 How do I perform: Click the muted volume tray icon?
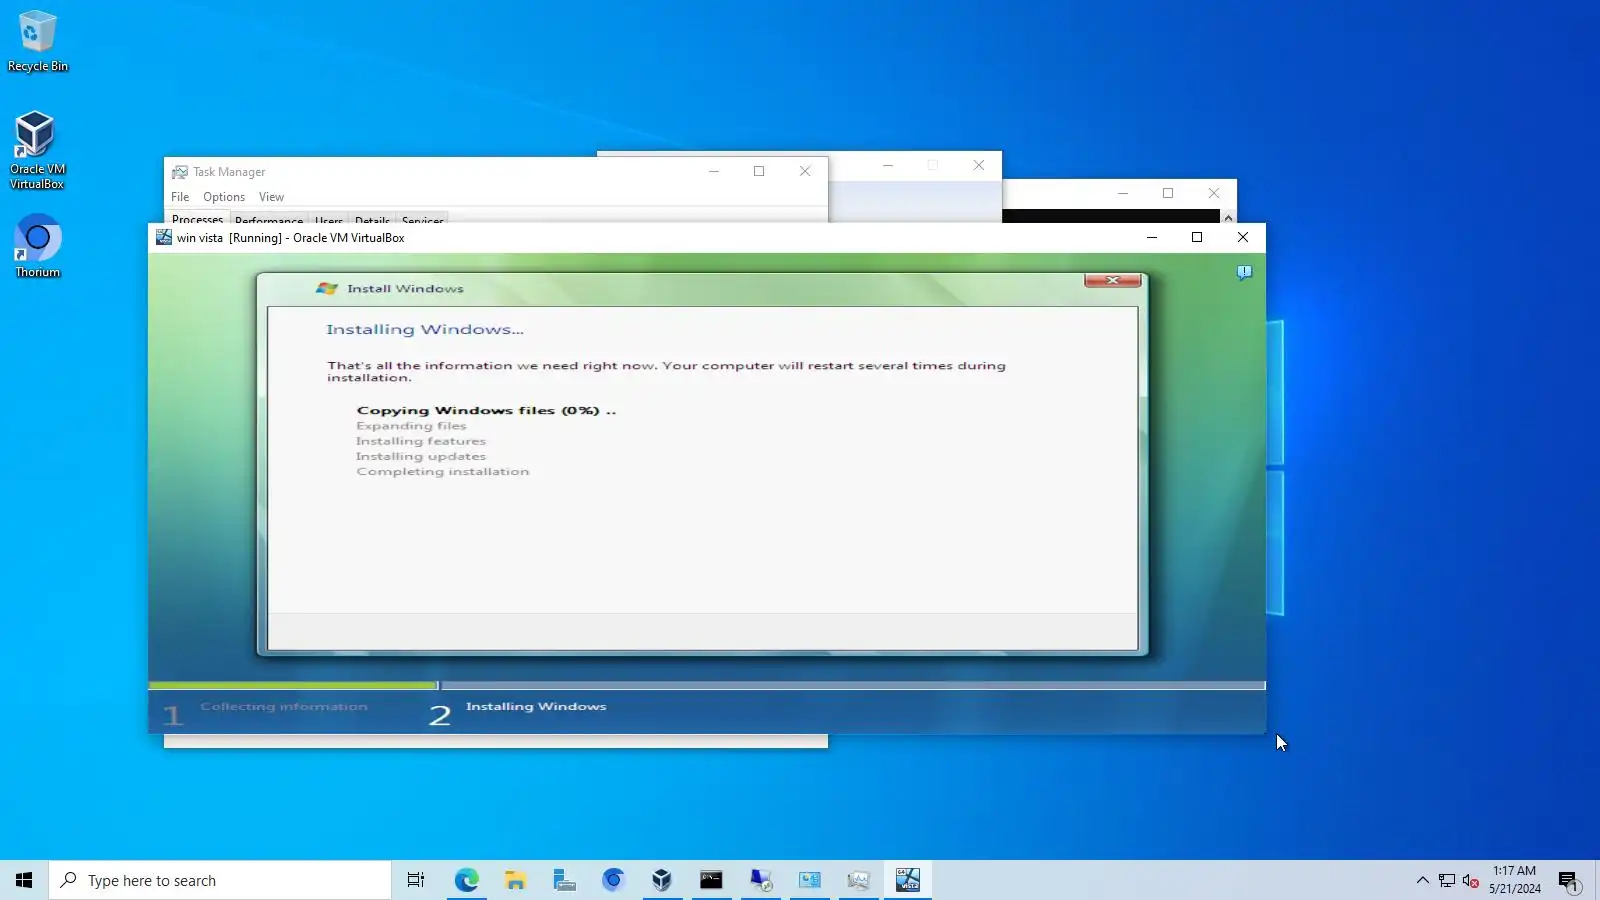[1470, 880]
